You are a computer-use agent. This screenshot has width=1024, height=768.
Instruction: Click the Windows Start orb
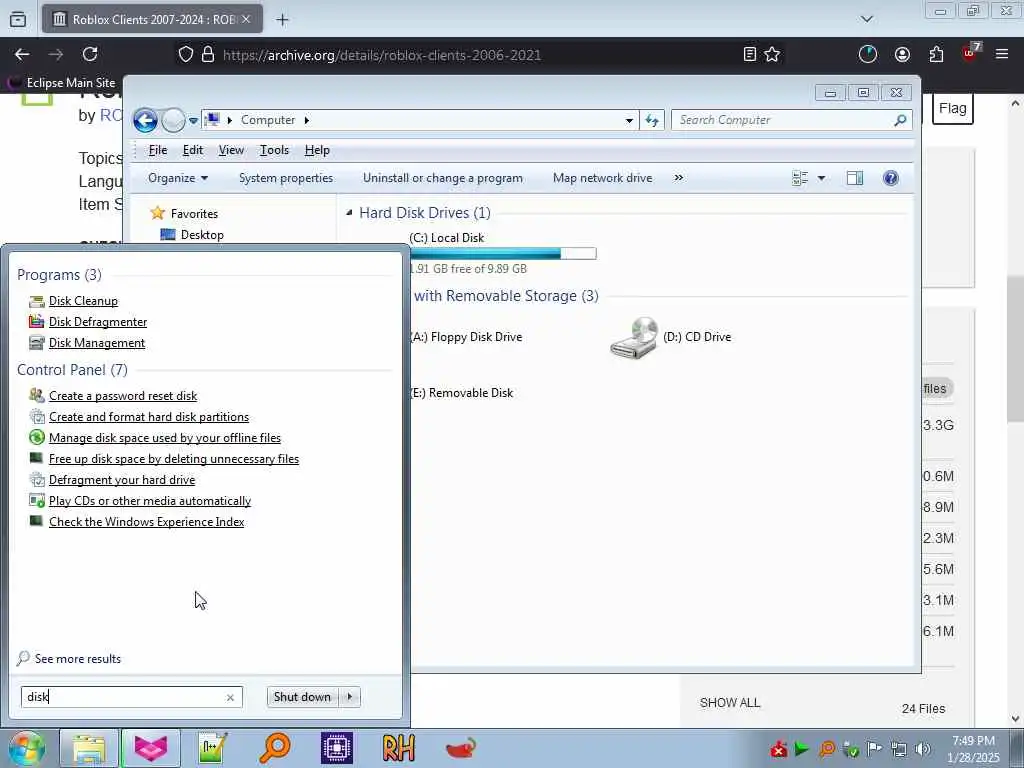(x=26, y=748)
